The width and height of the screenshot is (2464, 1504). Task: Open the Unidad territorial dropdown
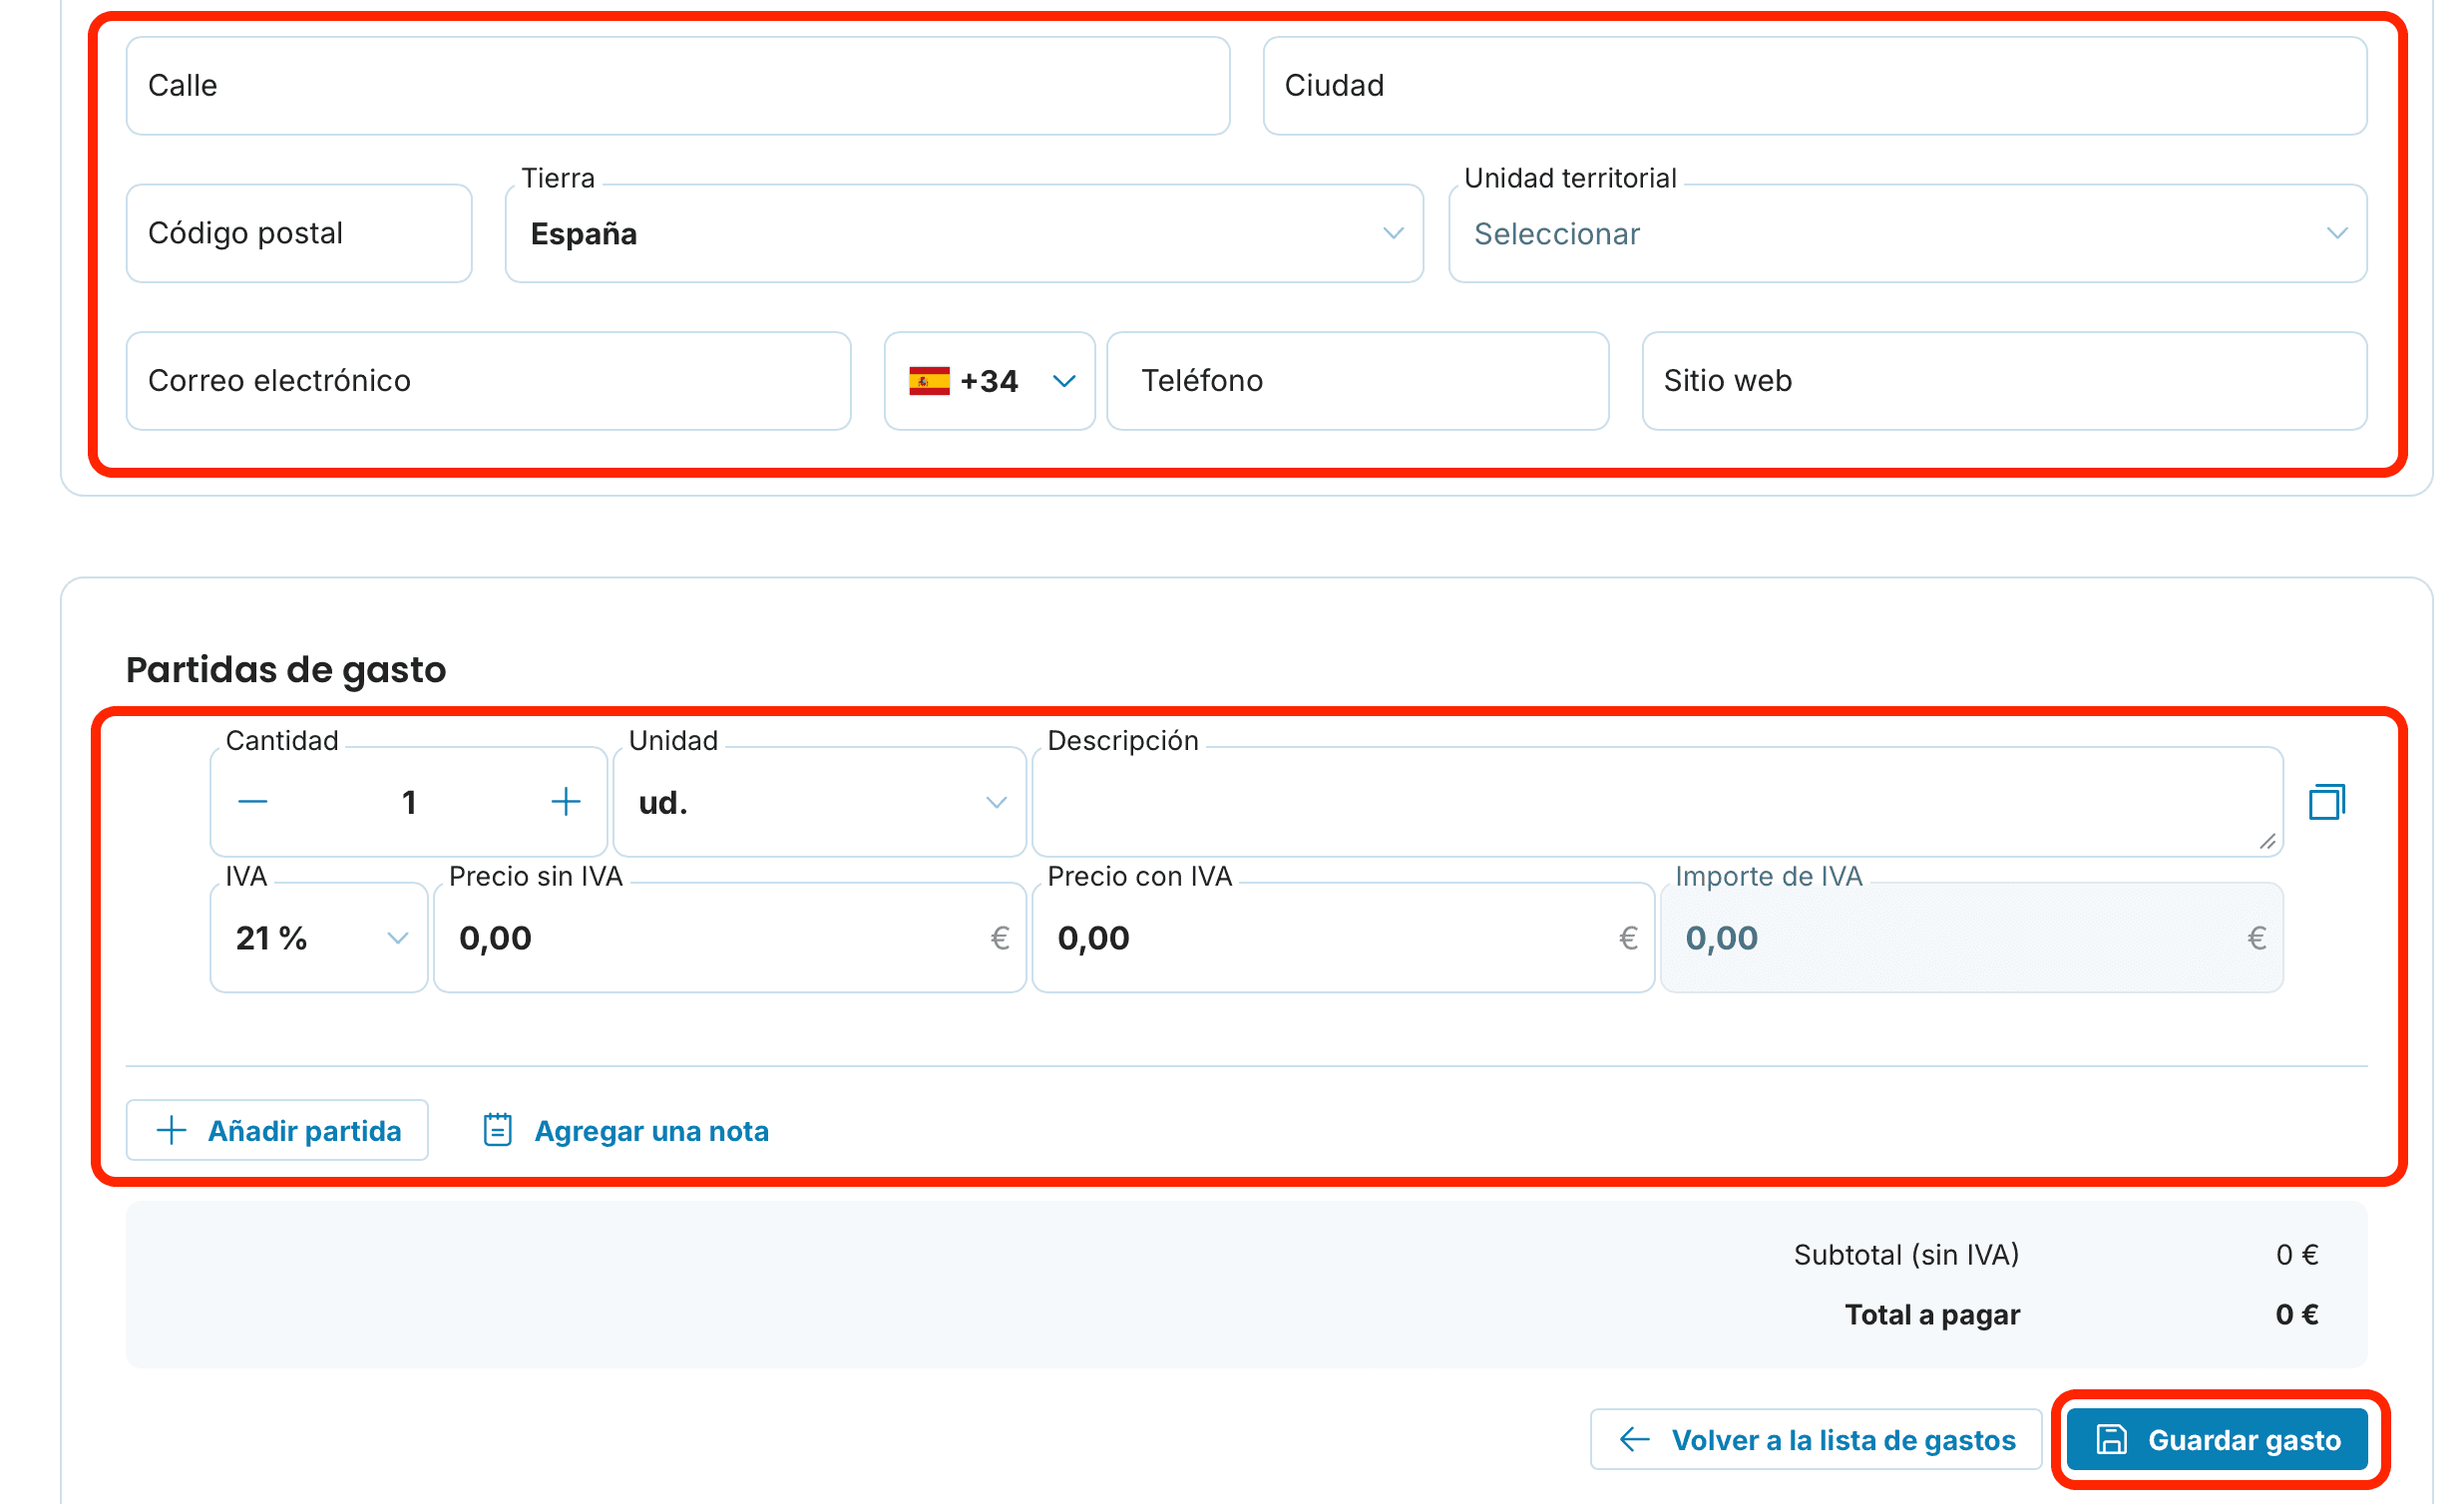1907,234
